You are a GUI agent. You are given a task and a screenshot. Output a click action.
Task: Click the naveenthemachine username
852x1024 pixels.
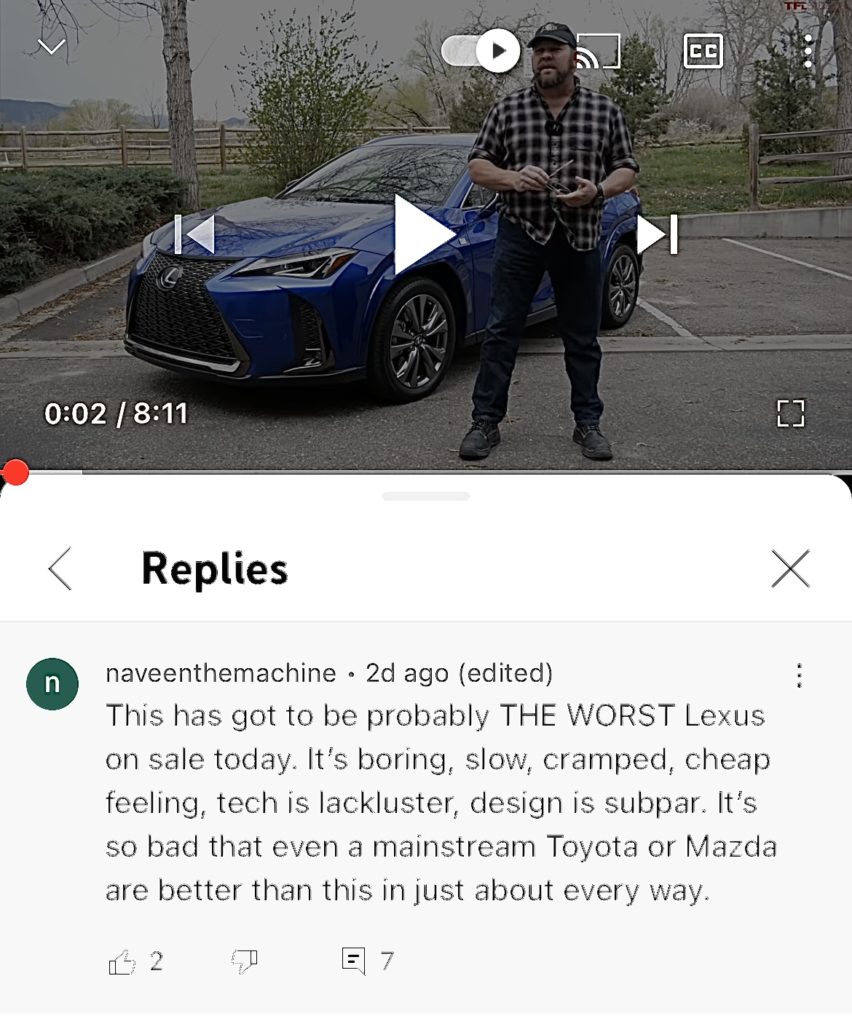coord(221,673)
